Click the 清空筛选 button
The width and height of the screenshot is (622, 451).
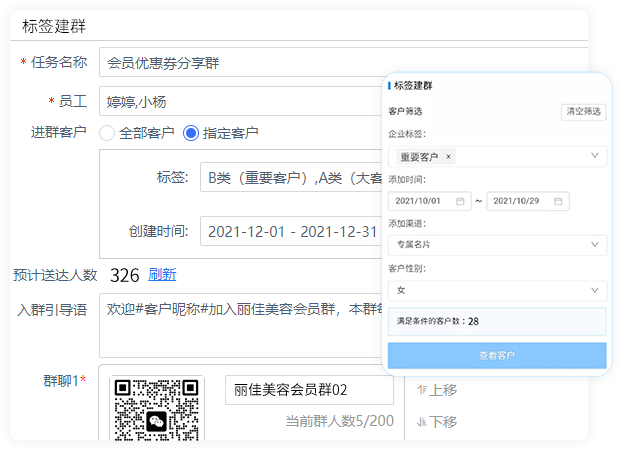click(x=583, y=111)
